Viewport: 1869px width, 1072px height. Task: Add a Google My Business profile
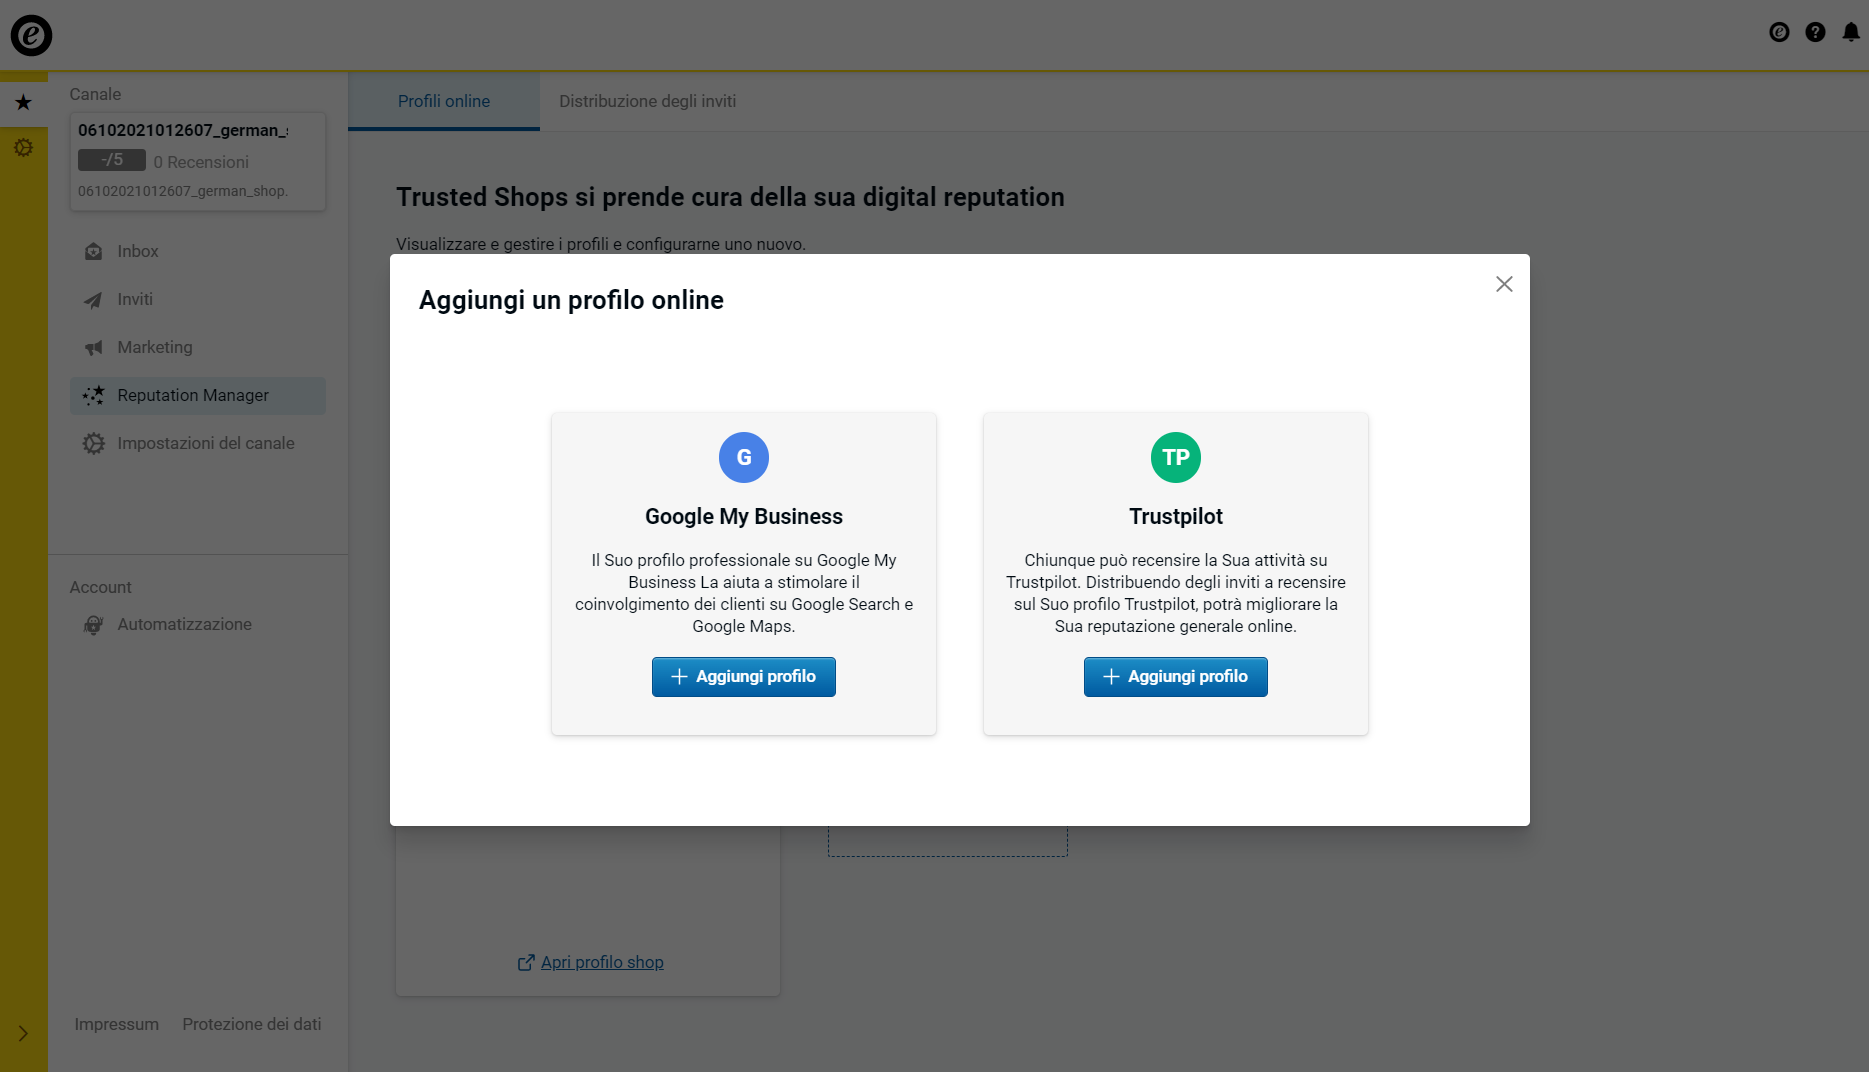[743, 677]
